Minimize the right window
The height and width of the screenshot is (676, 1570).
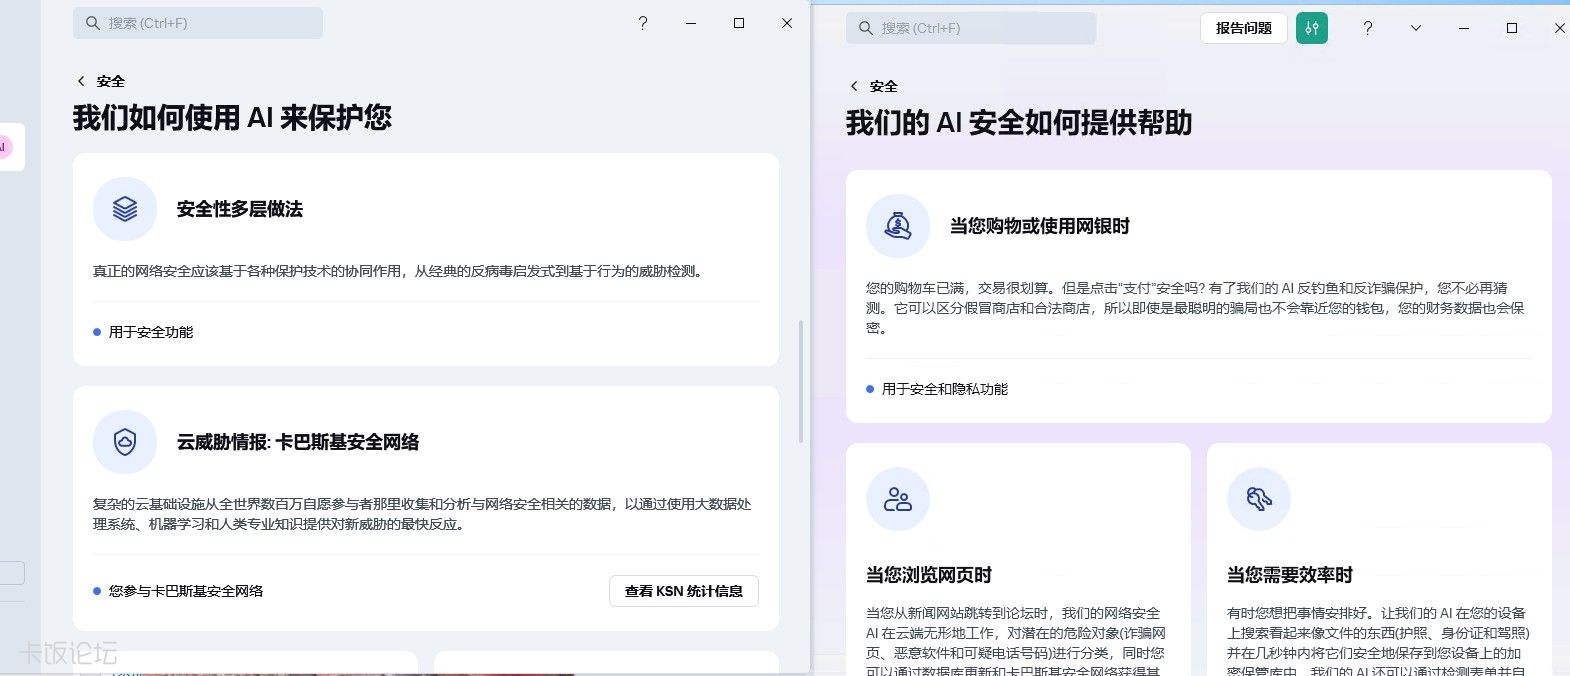click(1464, 28)
